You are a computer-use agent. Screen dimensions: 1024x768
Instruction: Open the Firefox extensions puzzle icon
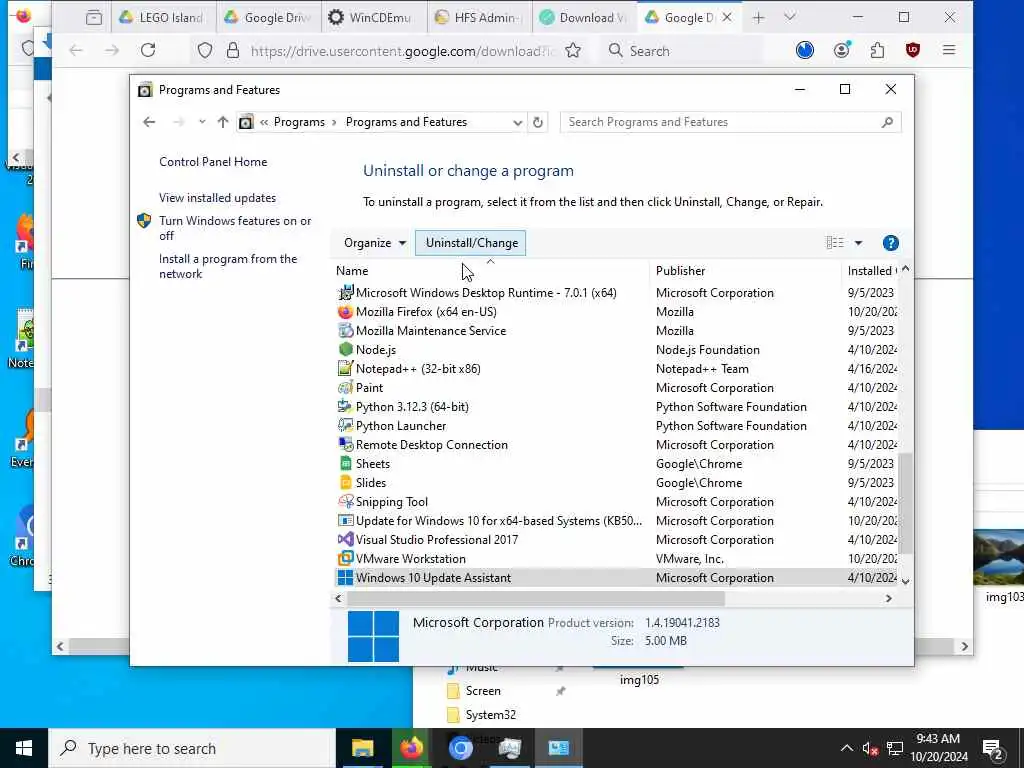(x=877, y=50)
